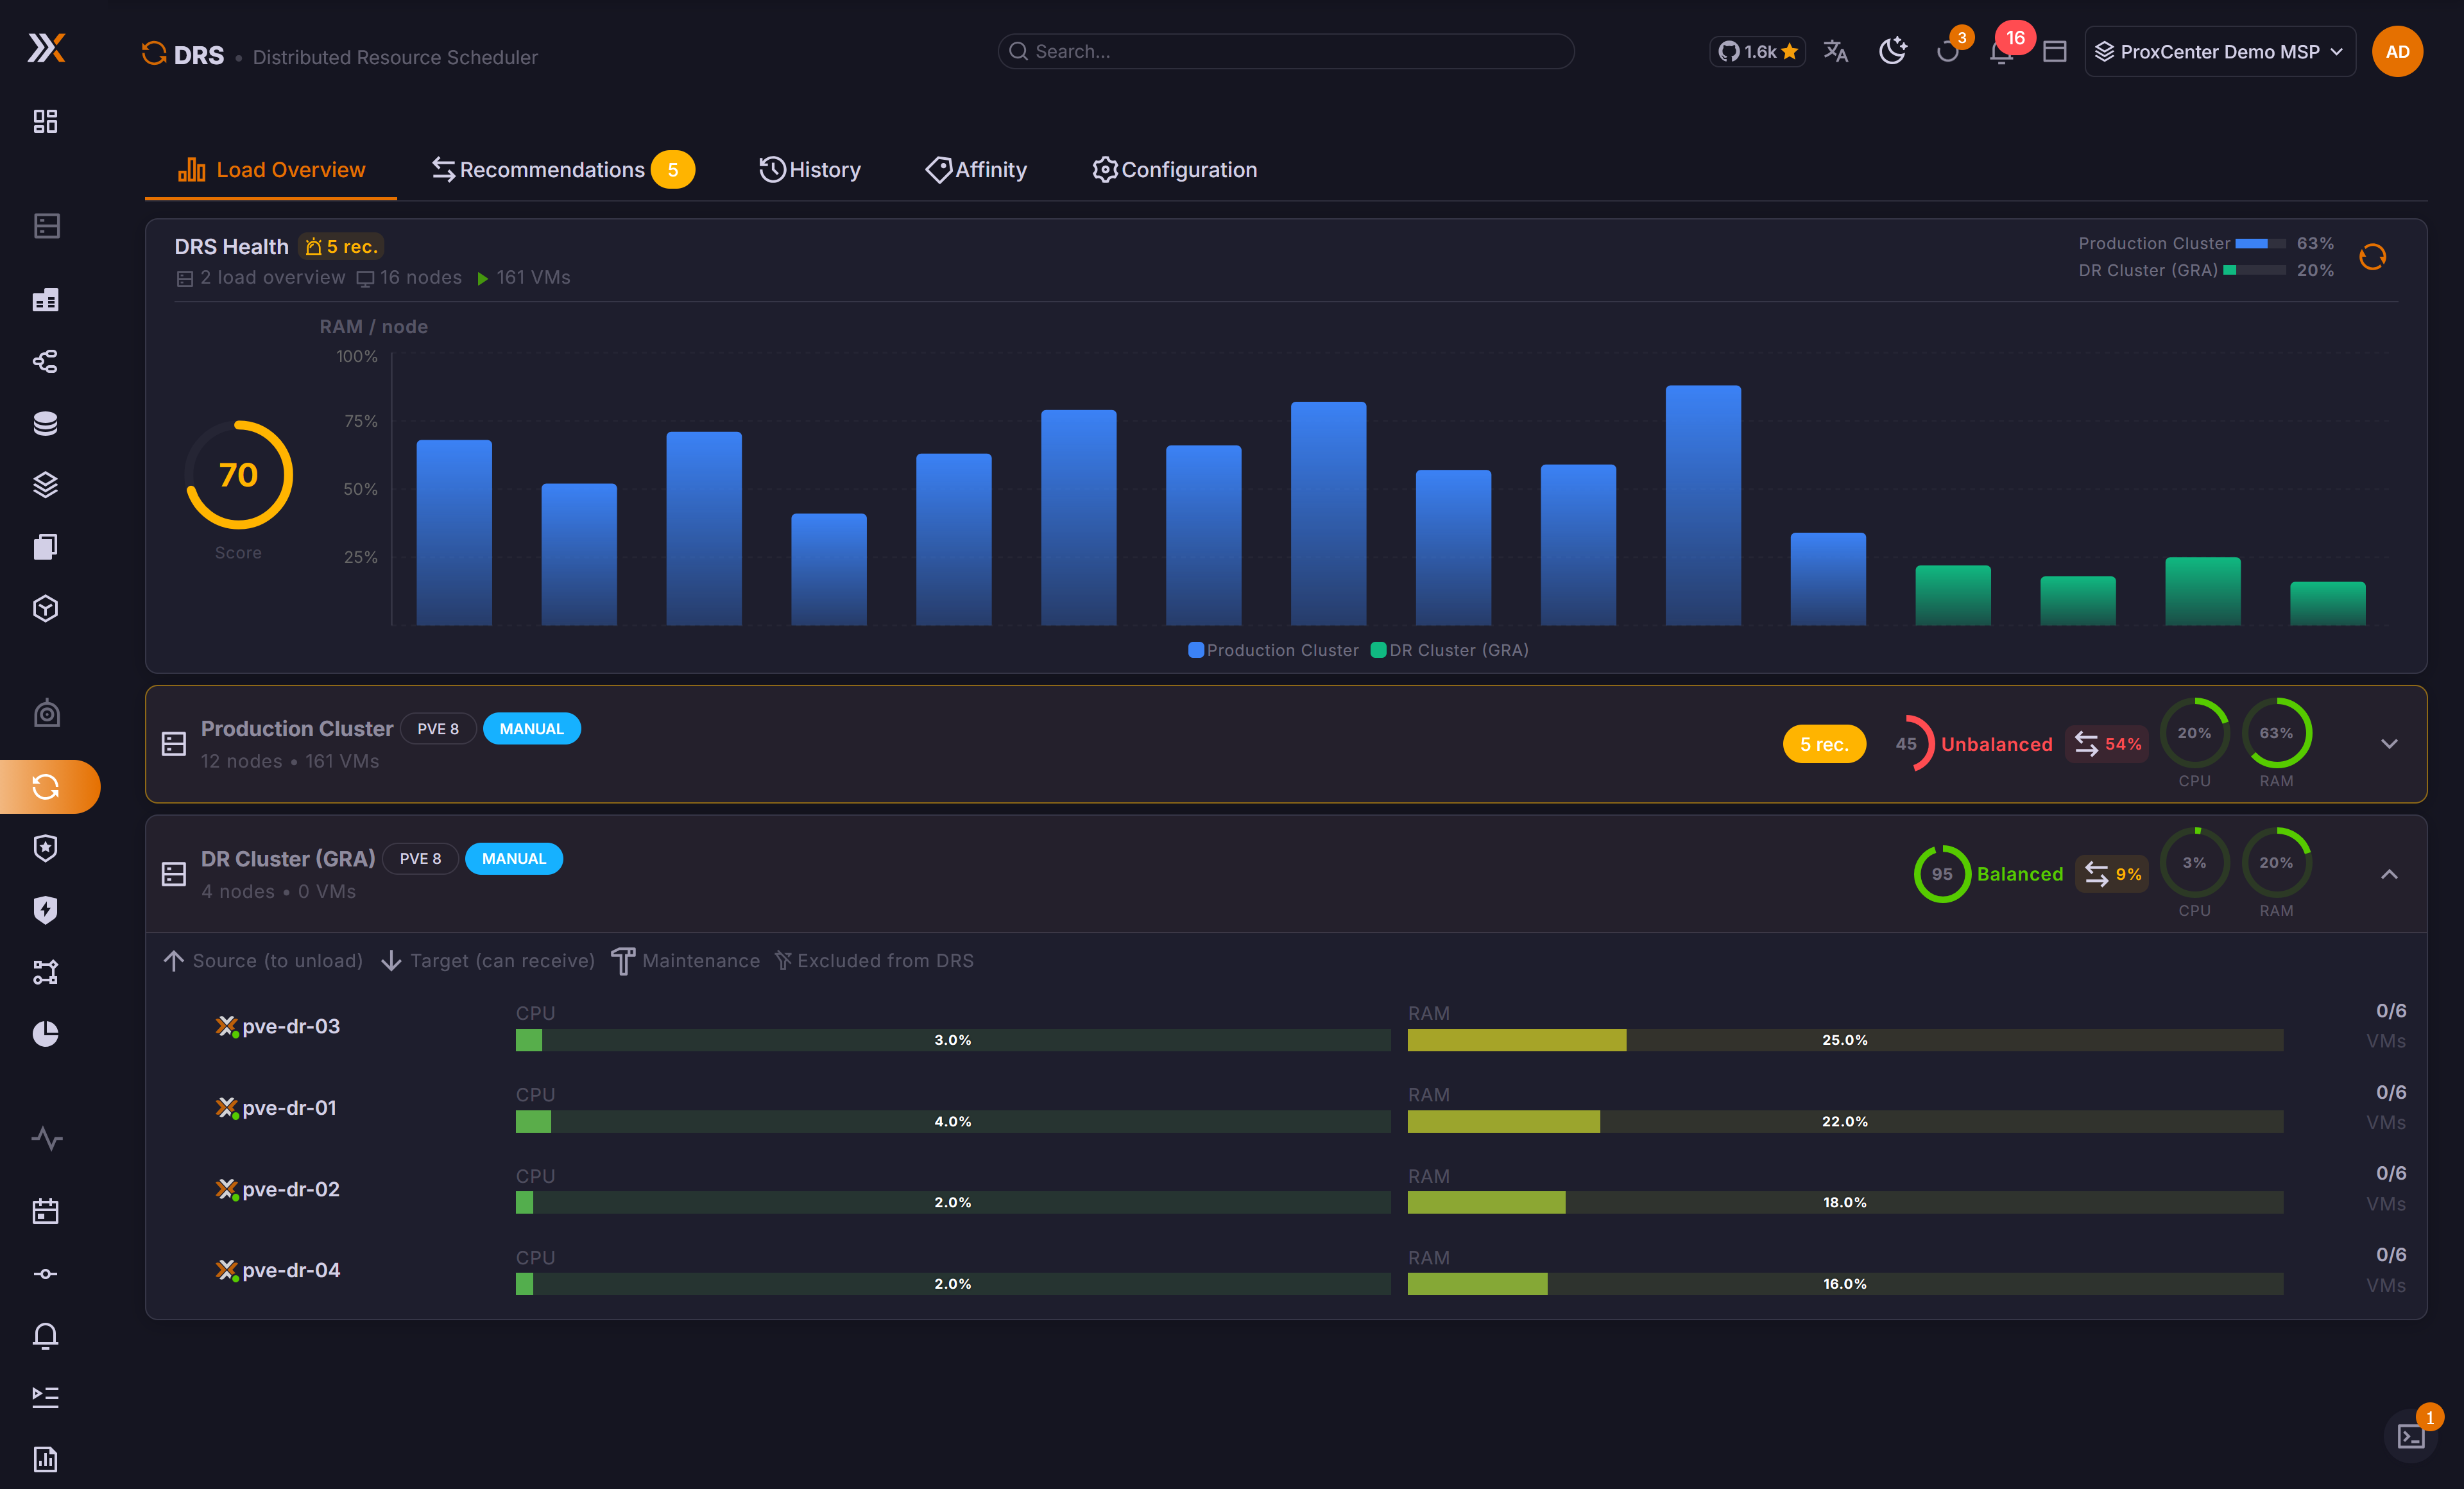Screen dimensions: 2464x1489
Task: Click Production Cluster 63% RAM gauge
Action: click(x=2276, y=733)
